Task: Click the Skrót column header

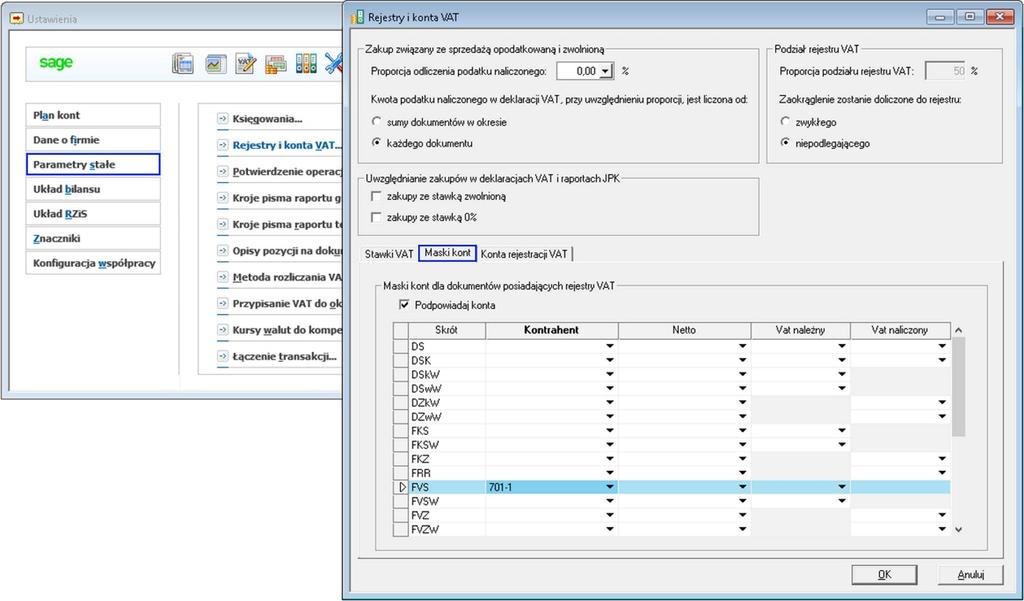Action: [447, 330]
